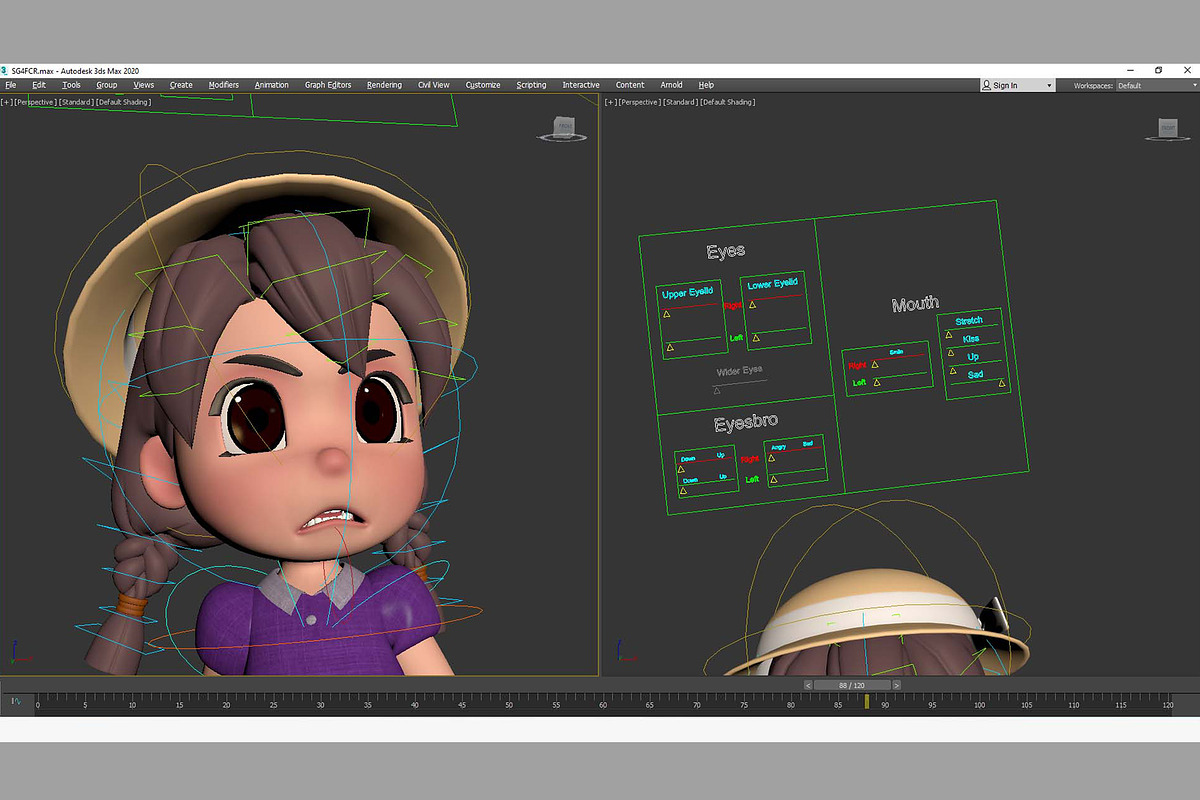Open the Interactive menu

click(x=581, y=85)
